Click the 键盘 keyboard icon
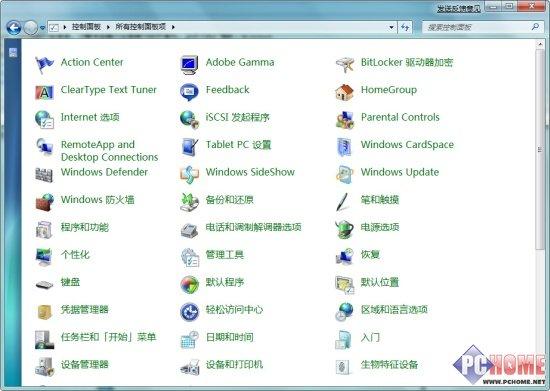 tap(44, 284)
